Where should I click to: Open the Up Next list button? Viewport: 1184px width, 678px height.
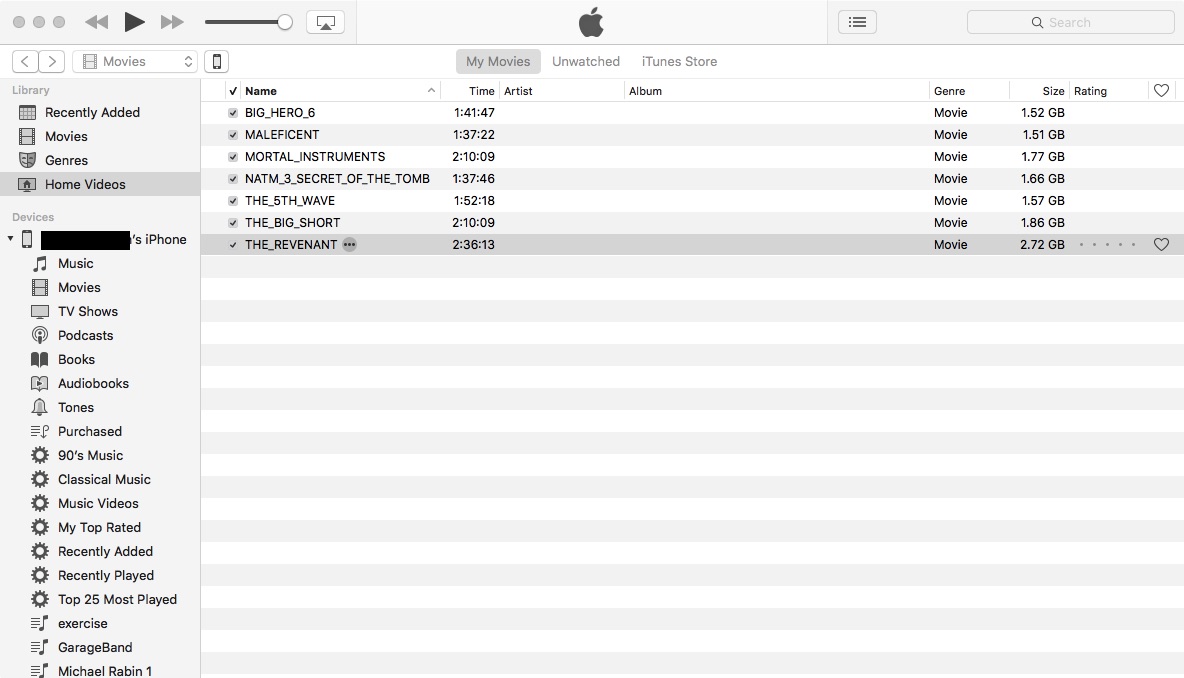point(857,22)
